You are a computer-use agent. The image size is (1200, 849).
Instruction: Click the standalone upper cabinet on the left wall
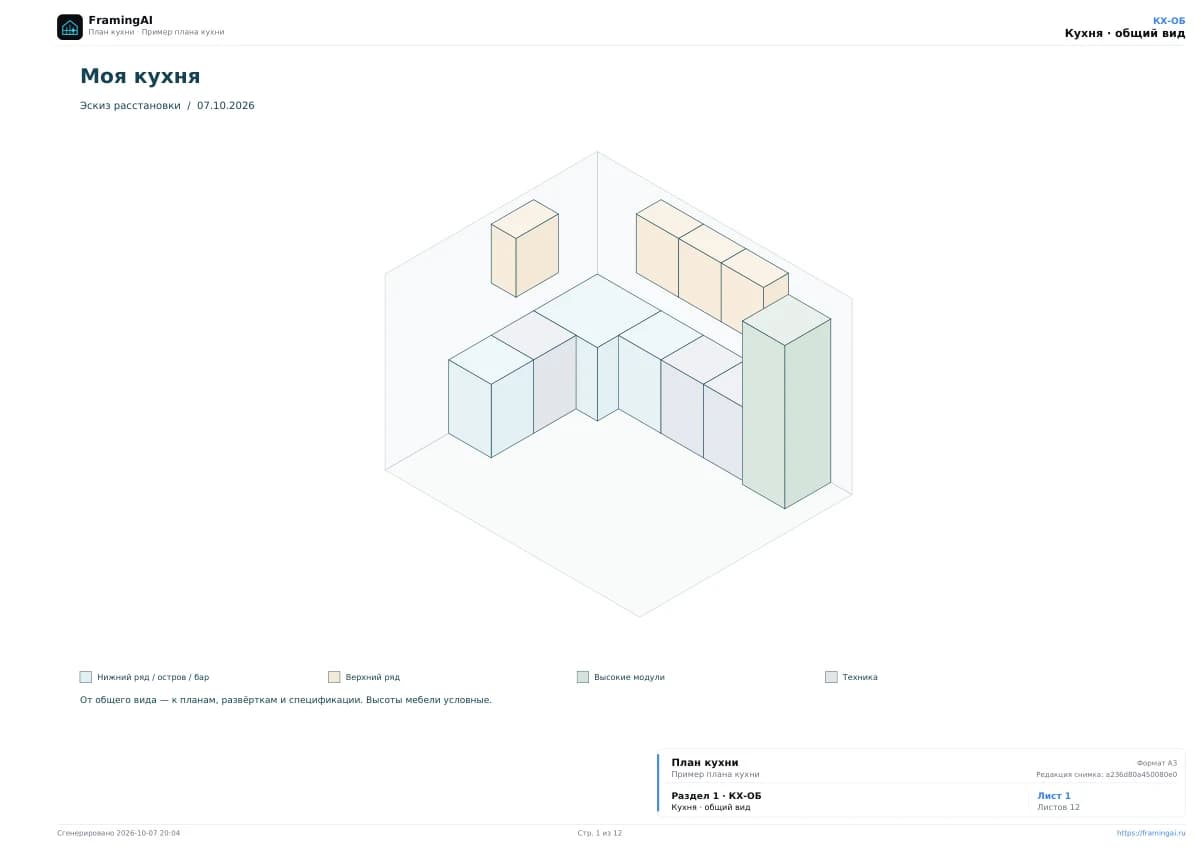[x=524, y=248]
